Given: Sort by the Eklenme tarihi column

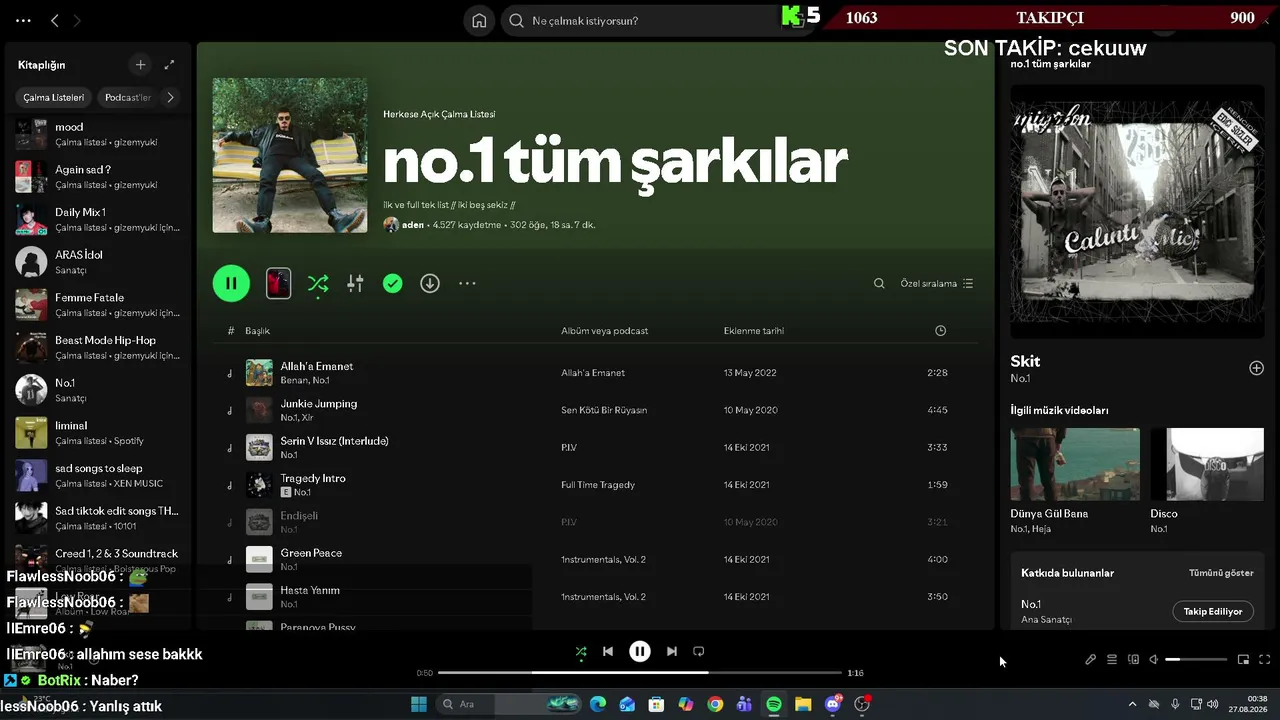Looking at the screenshot, I should tap(754, 331).
